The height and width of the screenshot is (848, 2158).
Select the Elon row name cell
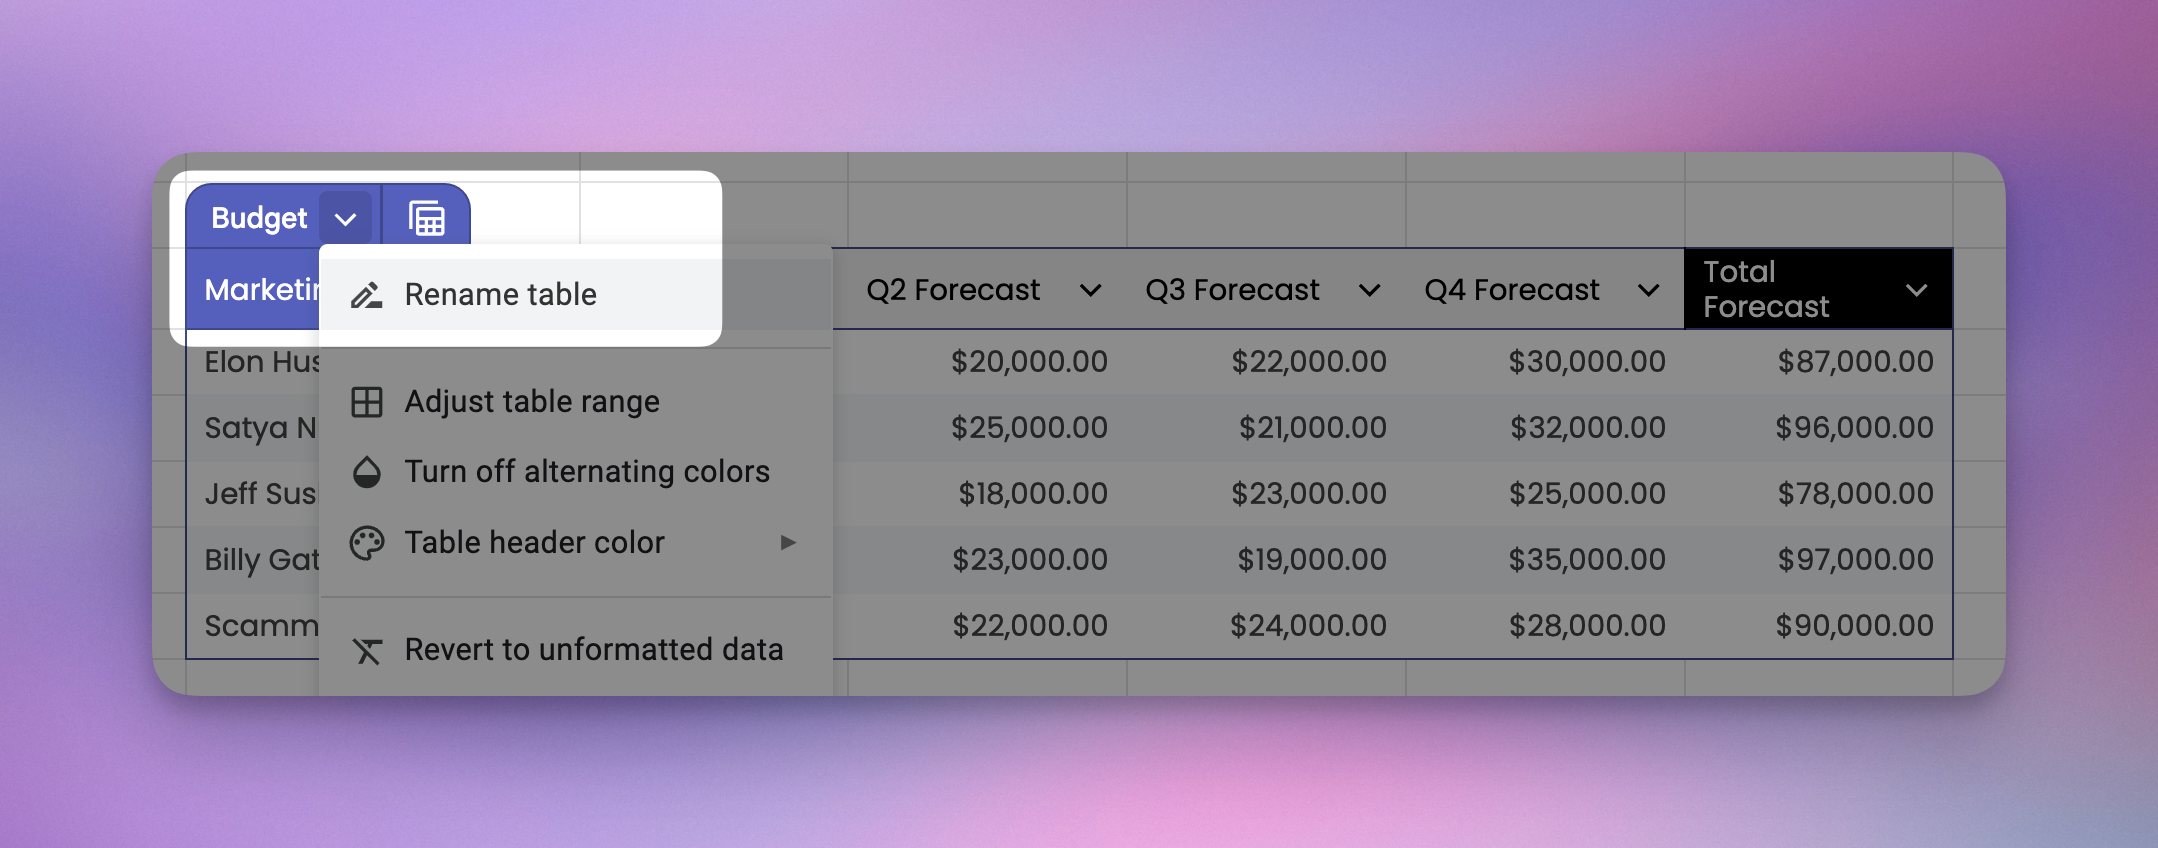(x=260, y=362)
